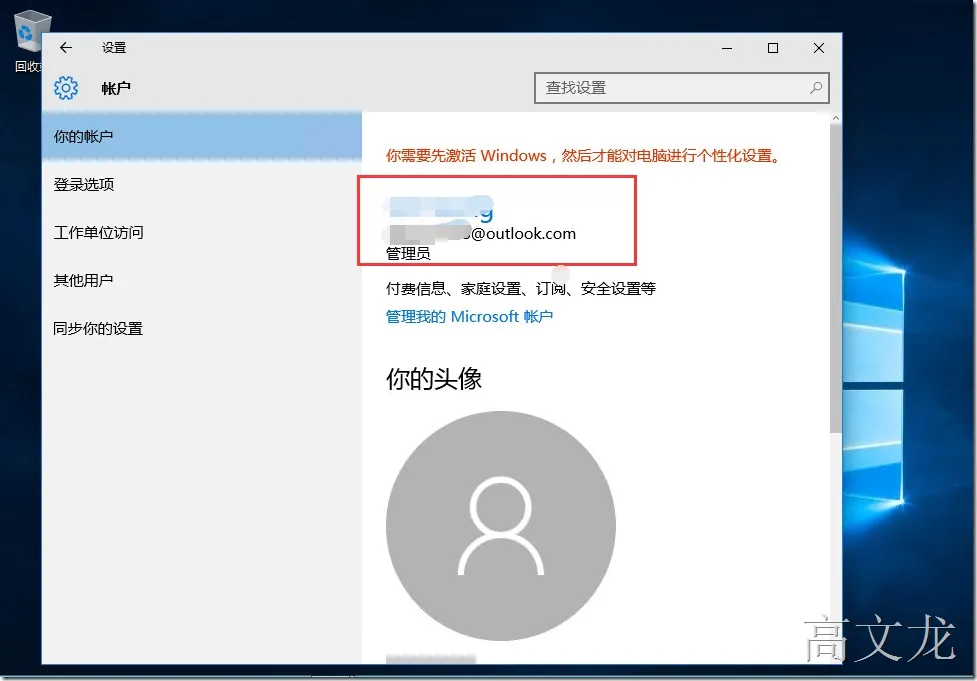977x681 pixels.
Task: Click the 你的头像 heading
Action: (434, 379)
